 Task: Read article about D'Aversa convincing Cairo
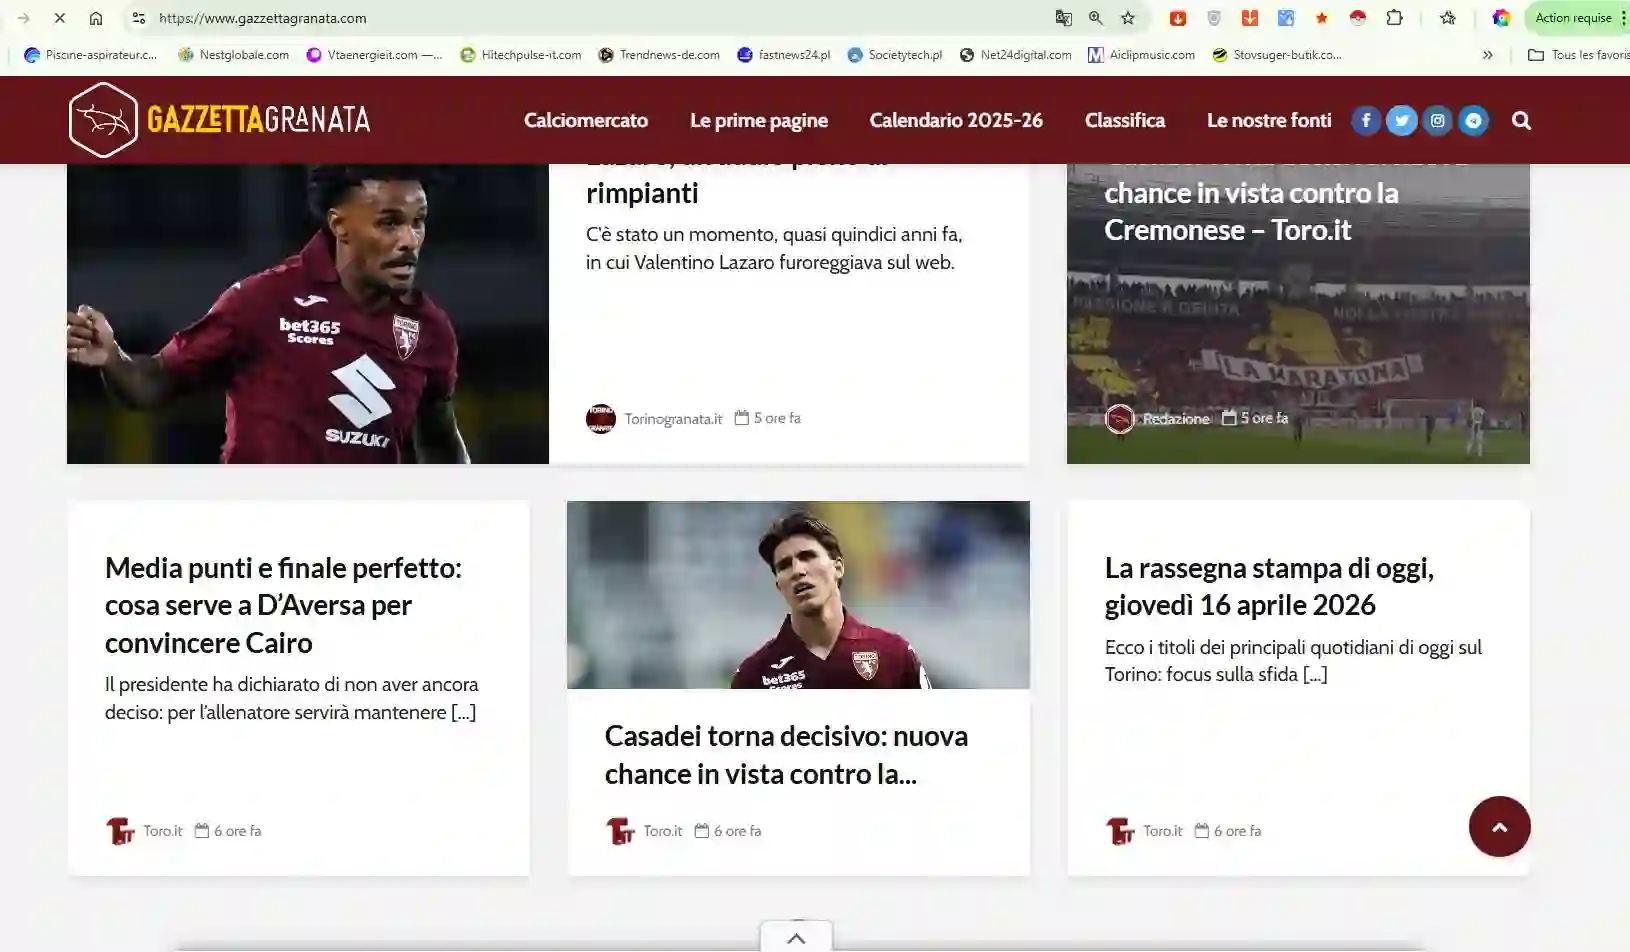pyautogui.click(x=283, y=605)
